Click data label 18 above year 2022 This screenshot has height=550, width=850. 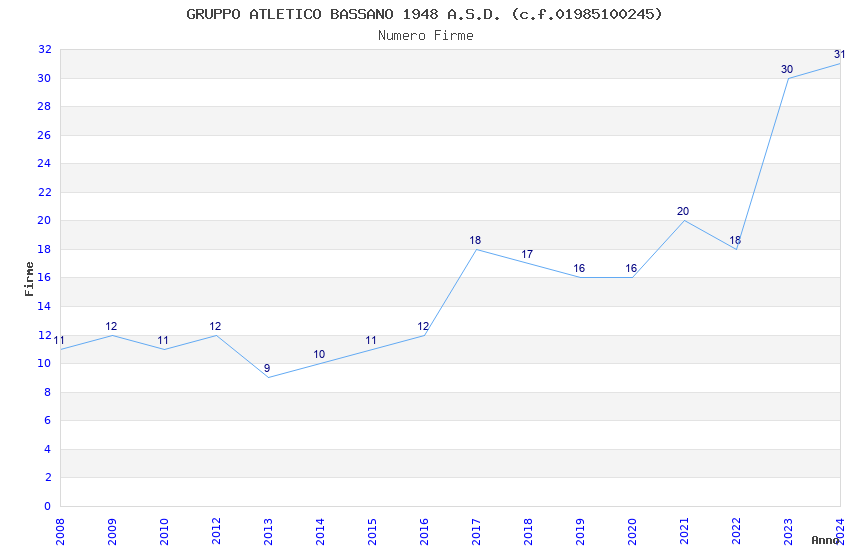tap(735, 240)
